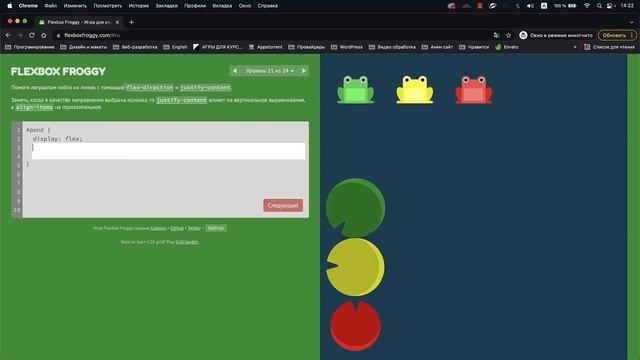Open the Settings button in the footer
Image resolution: width=640 pixels, height=360 pixels.
pos(216,228)
